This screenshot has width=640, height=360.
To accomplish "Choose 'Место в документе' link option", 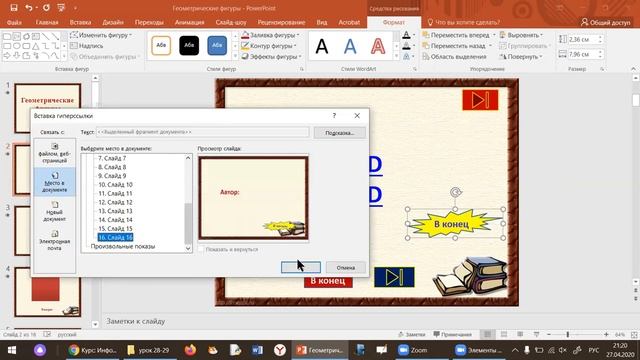I will click(54, 182).
